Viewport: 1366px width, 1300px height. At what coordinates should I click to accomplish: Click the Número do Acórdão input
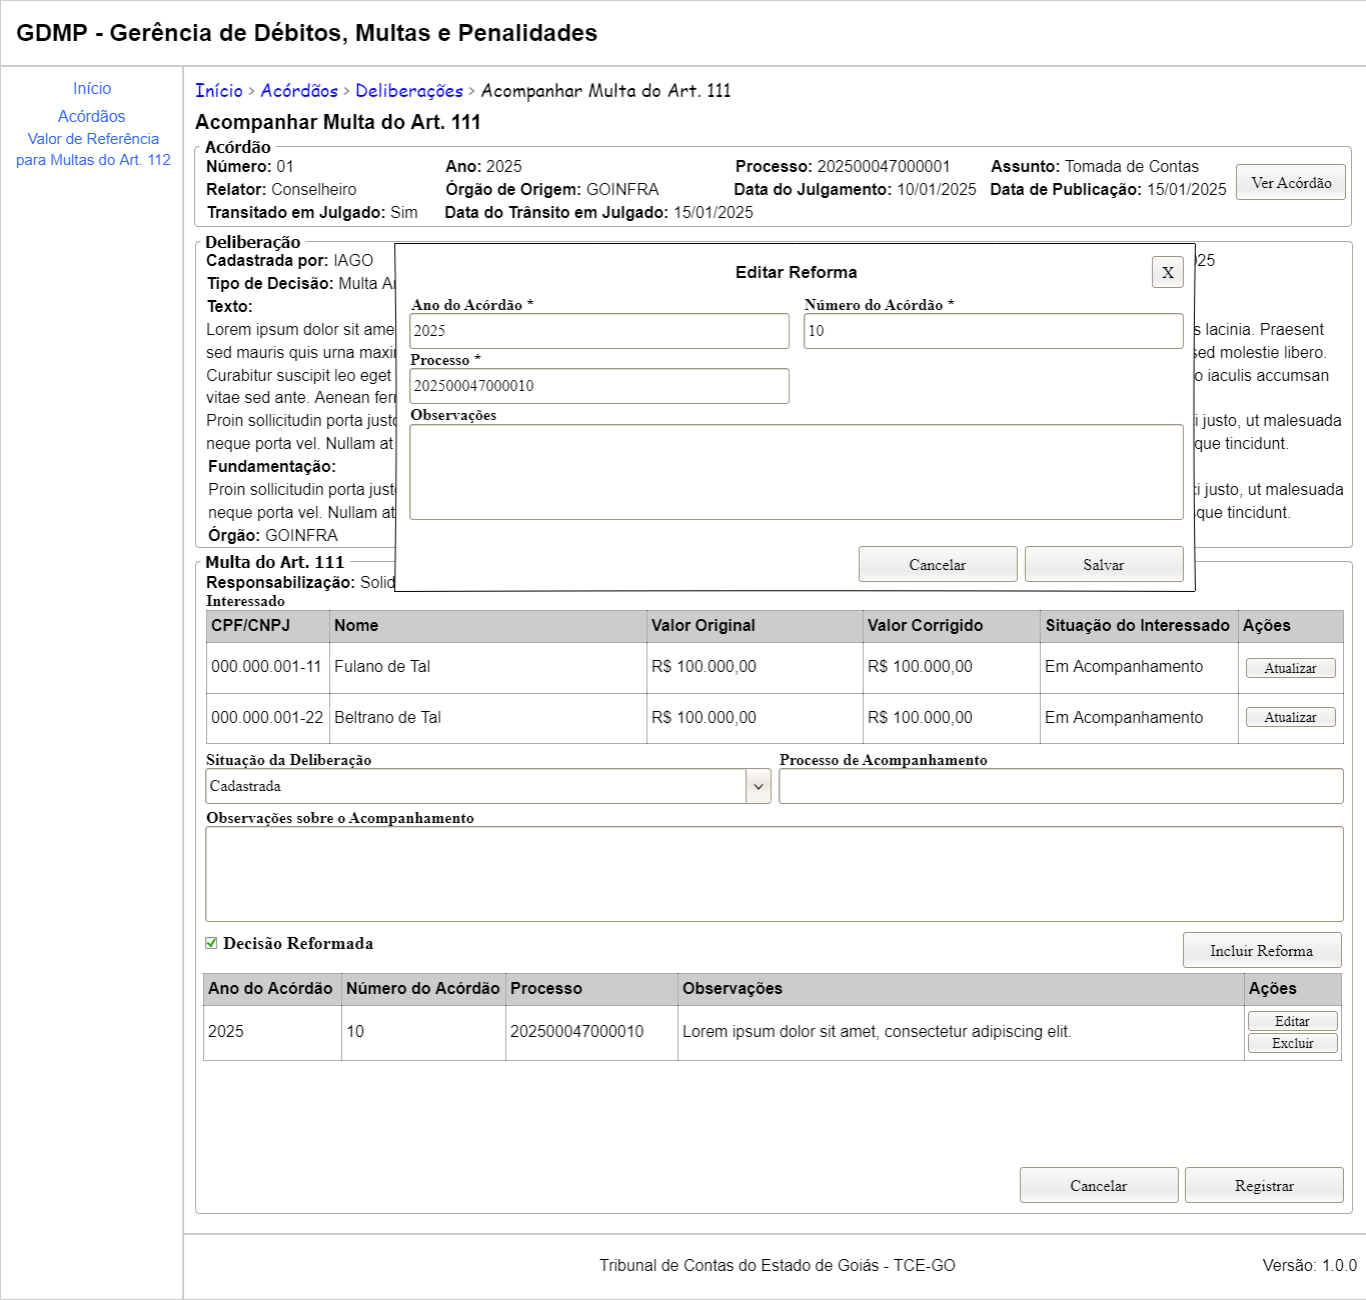pos(993,331)
